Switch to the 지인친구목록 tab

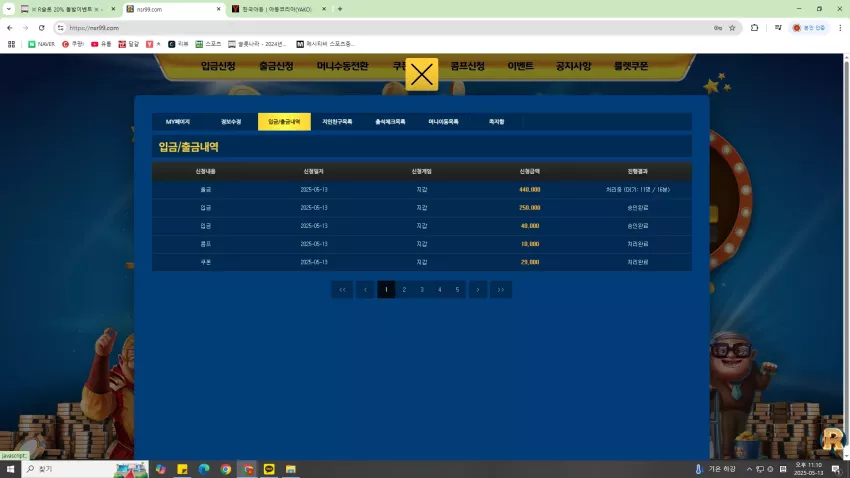tap(337, 122)
